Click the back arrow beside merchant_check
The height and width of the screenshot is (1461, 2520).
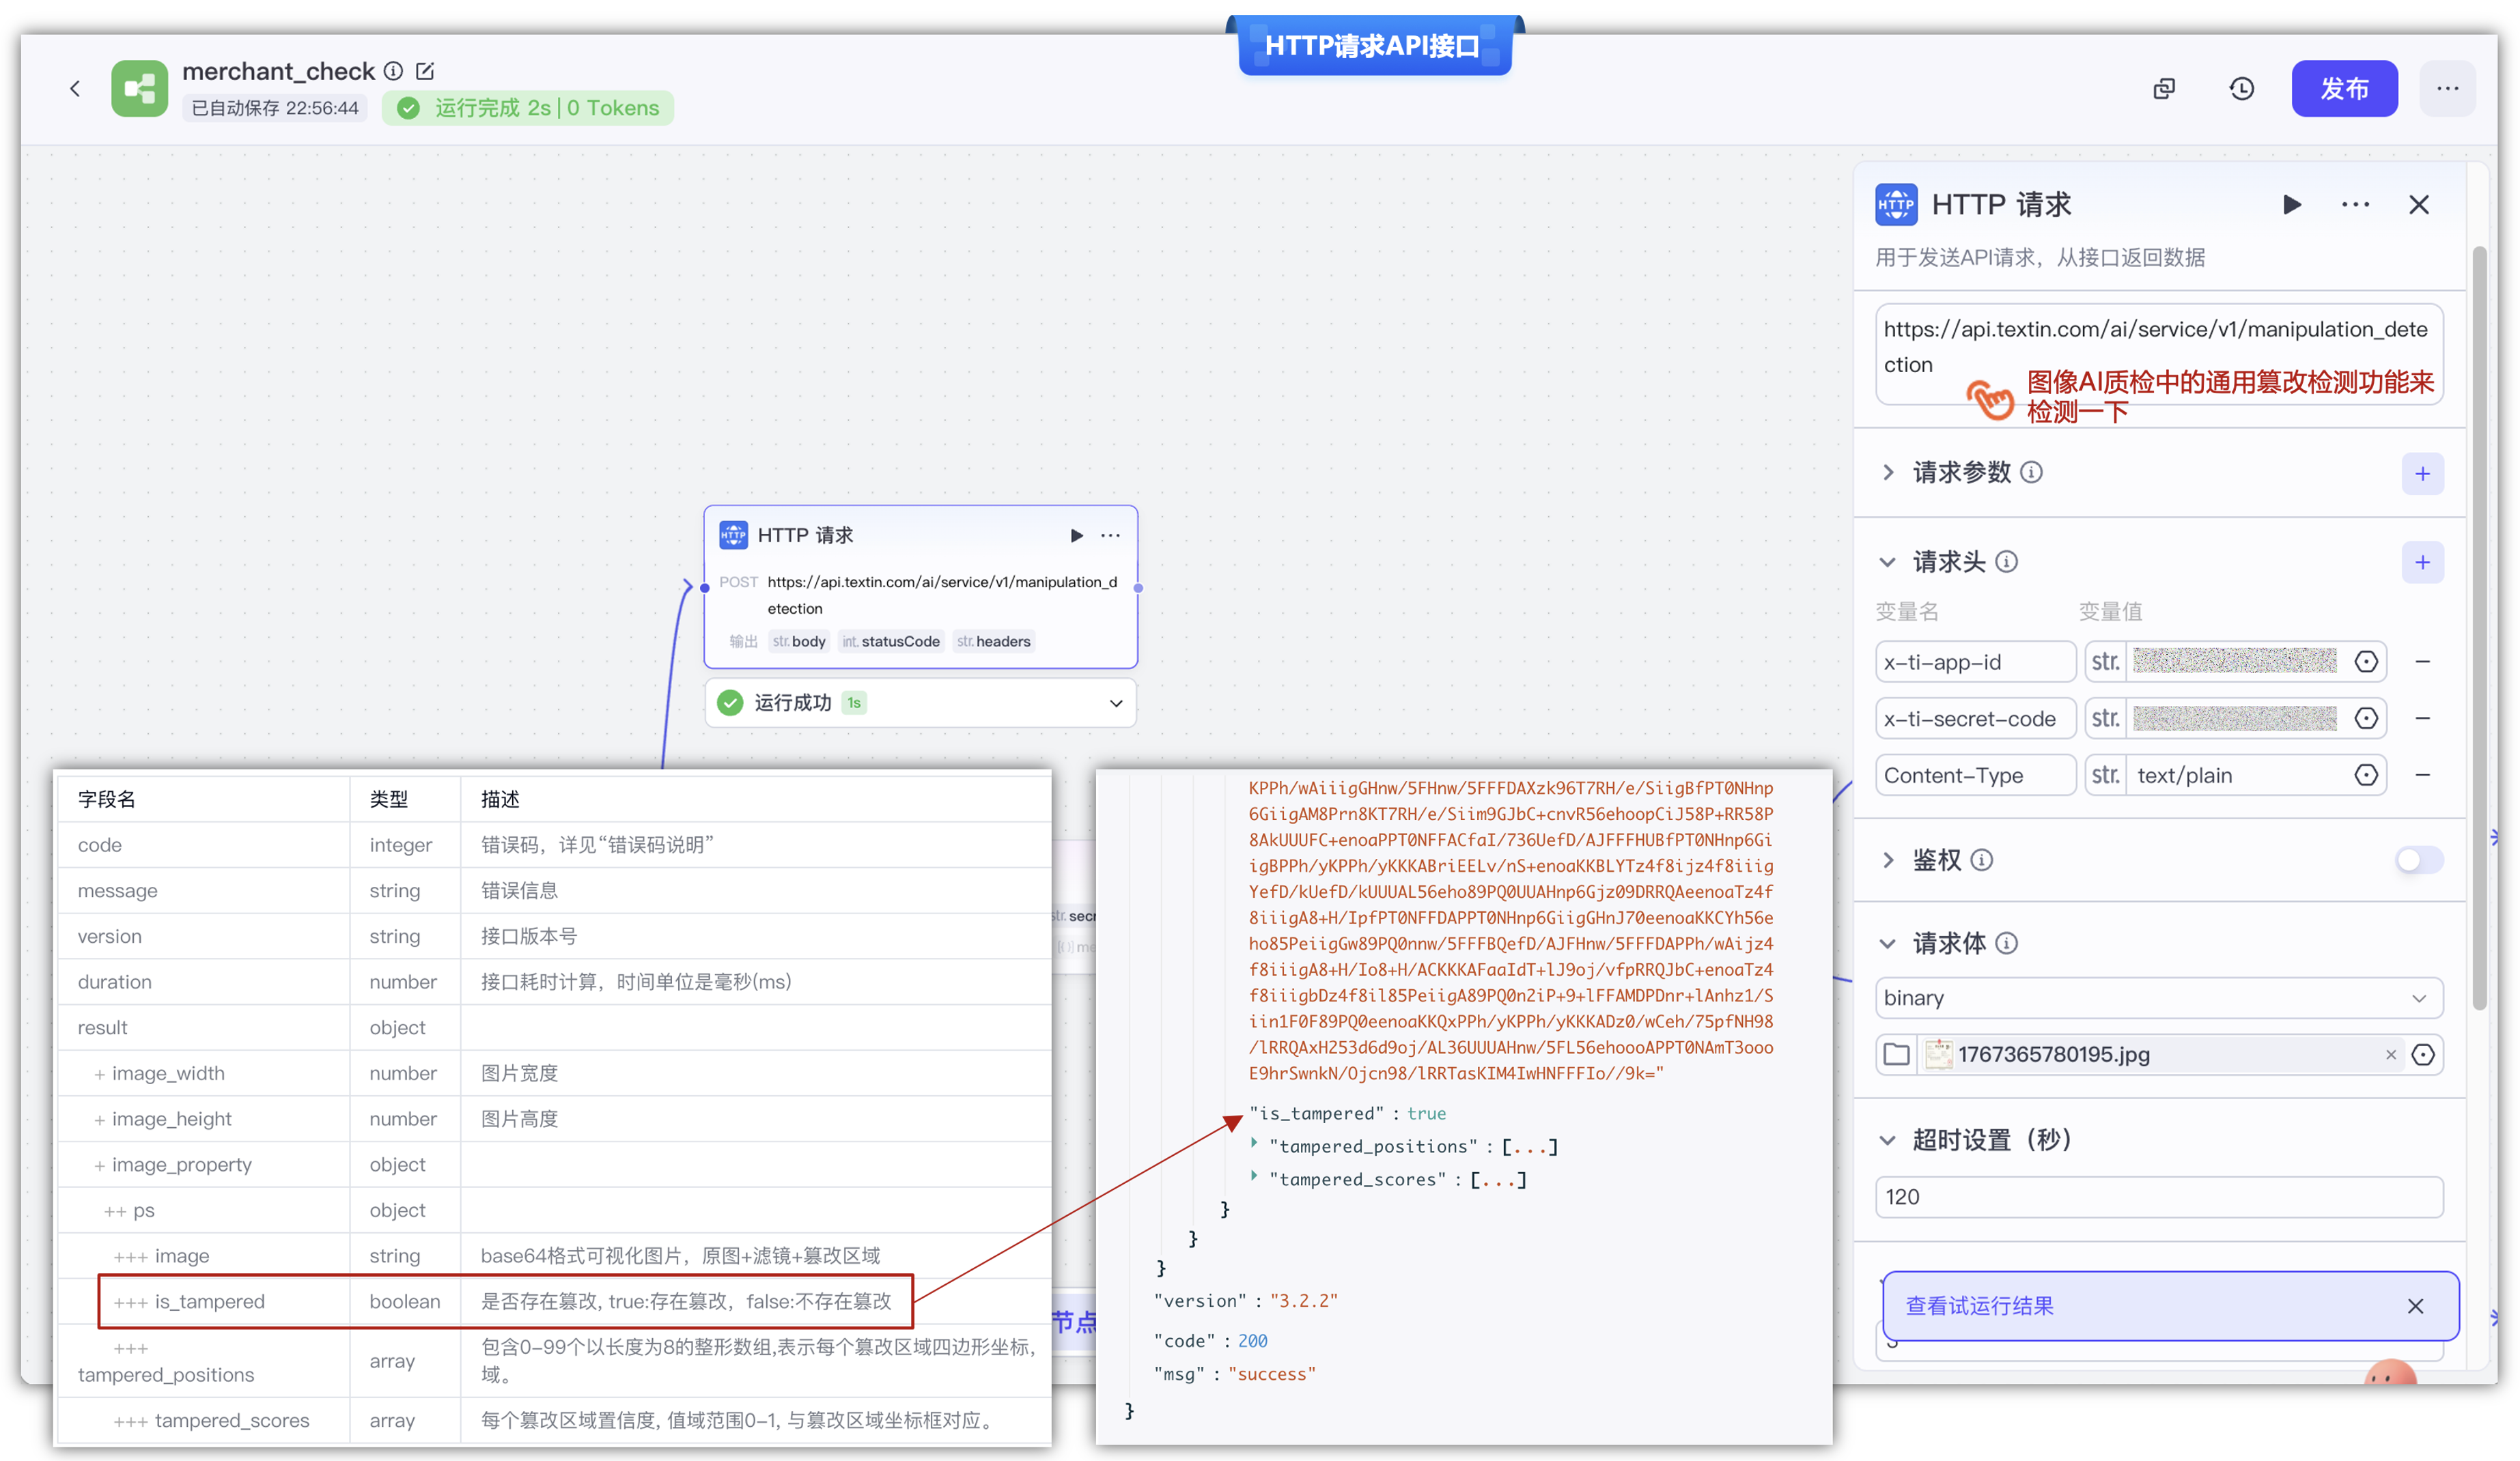coord(75,89)
